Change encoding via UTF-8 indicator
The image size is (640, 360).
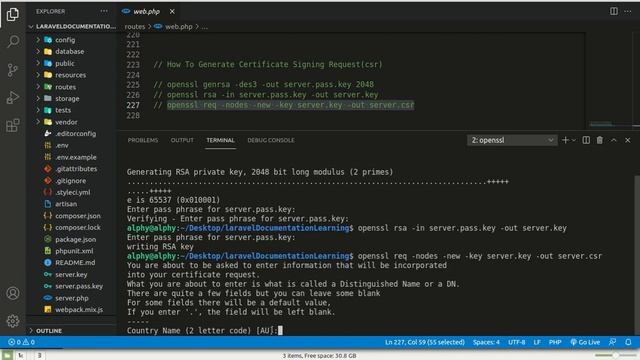pos(516,342)
